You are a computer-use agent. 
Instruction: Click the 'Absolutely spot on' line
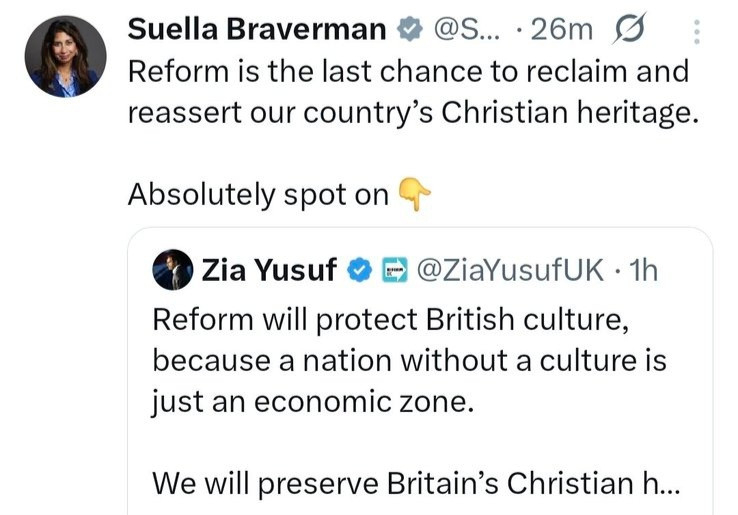click(258, 194)
